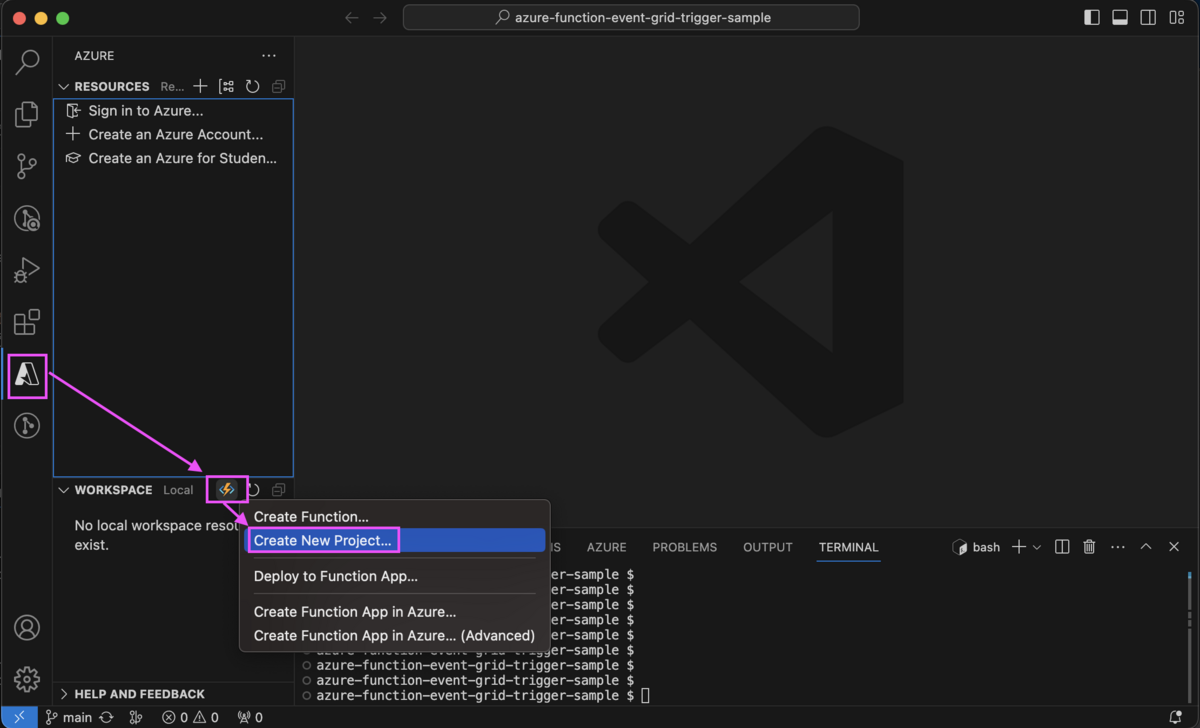
Task: Open the Azure extension sidebar icon
Action: pos(27,376)
